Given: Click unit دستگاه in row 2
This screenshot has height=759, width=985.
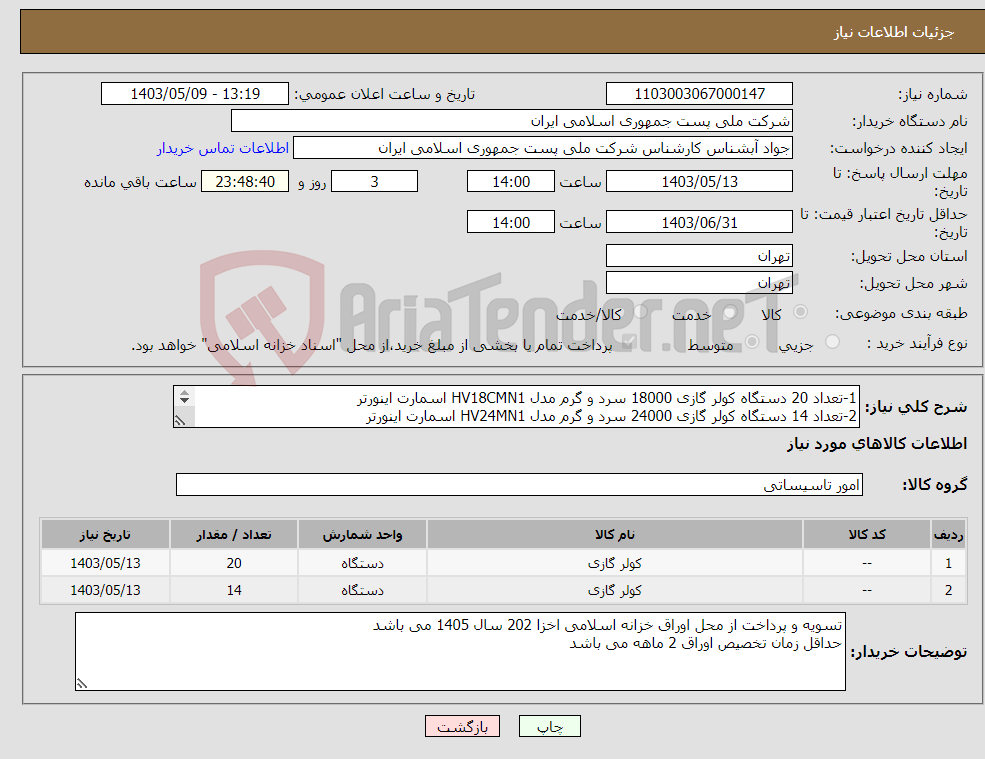Looking at the screenshot, I should 362,591.
